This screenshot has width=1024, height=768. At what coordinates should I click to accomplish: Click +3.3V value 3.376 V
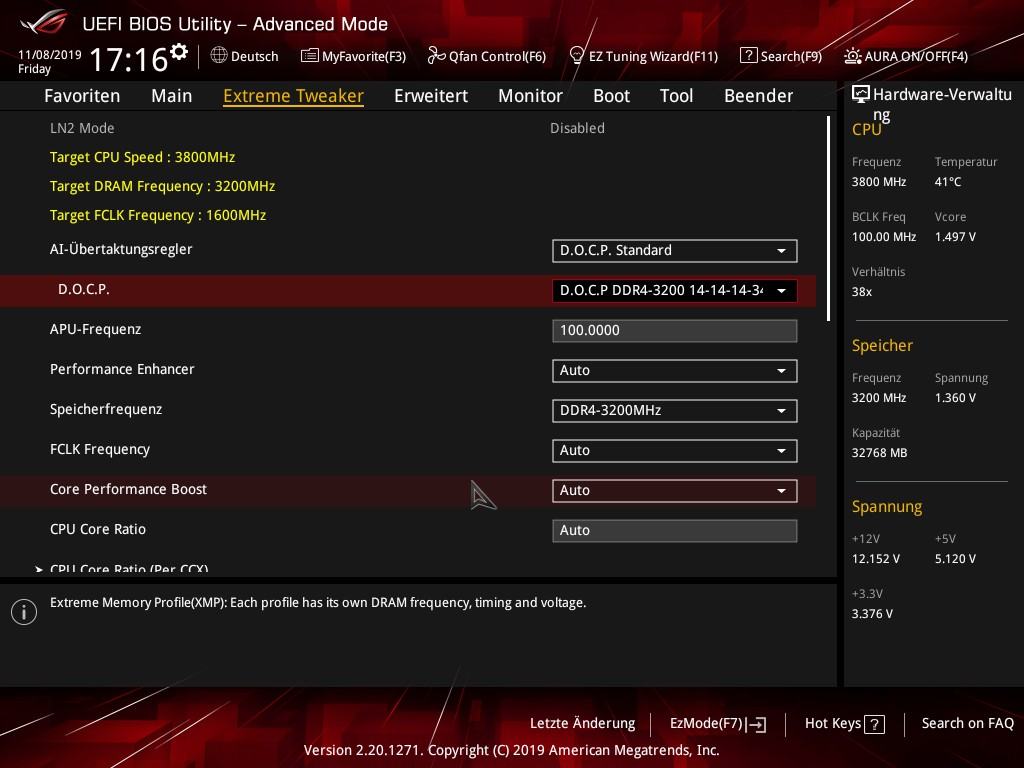click(872, 613)
